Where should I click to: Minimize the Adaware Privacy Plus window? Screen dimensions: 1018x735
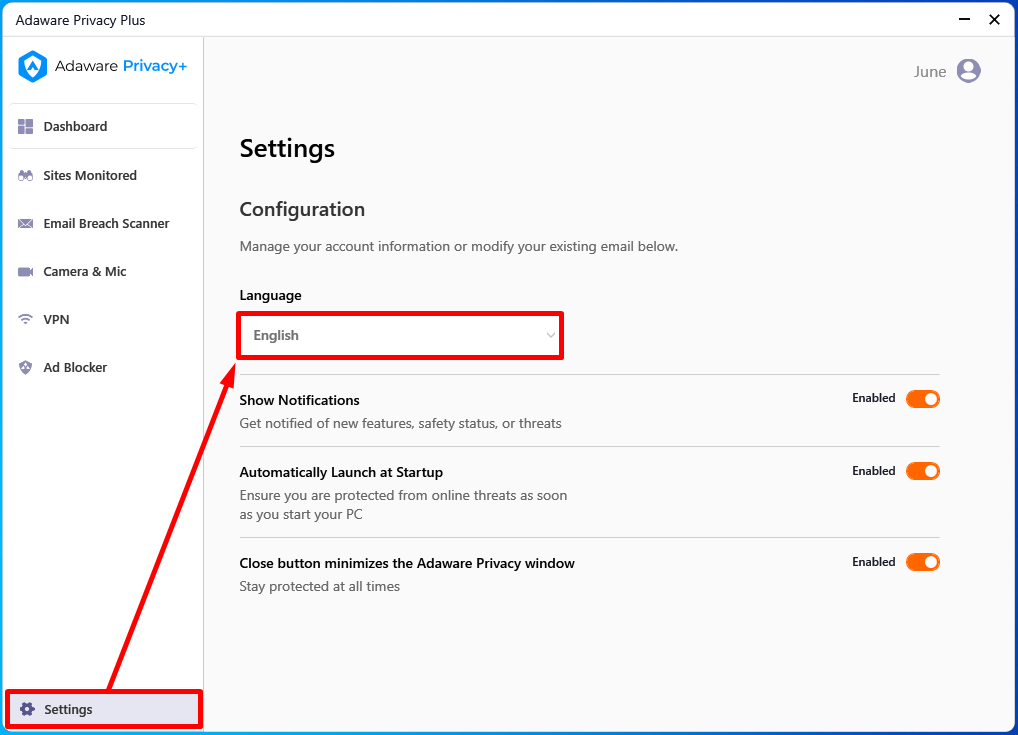pos(964,19)
